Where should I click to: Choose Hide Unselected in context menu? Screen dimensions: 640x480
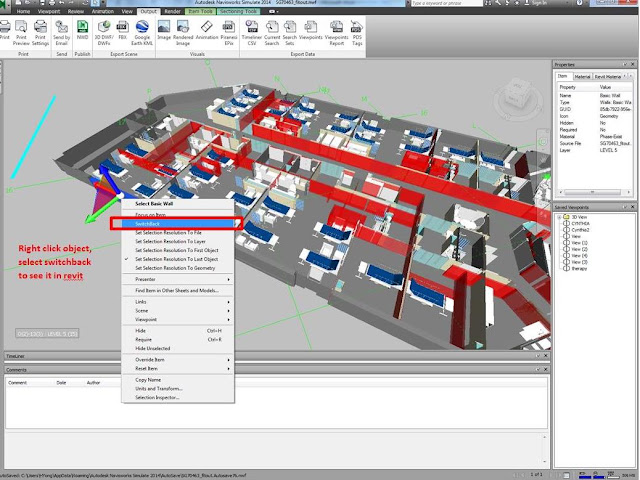[x=178, y=349]
